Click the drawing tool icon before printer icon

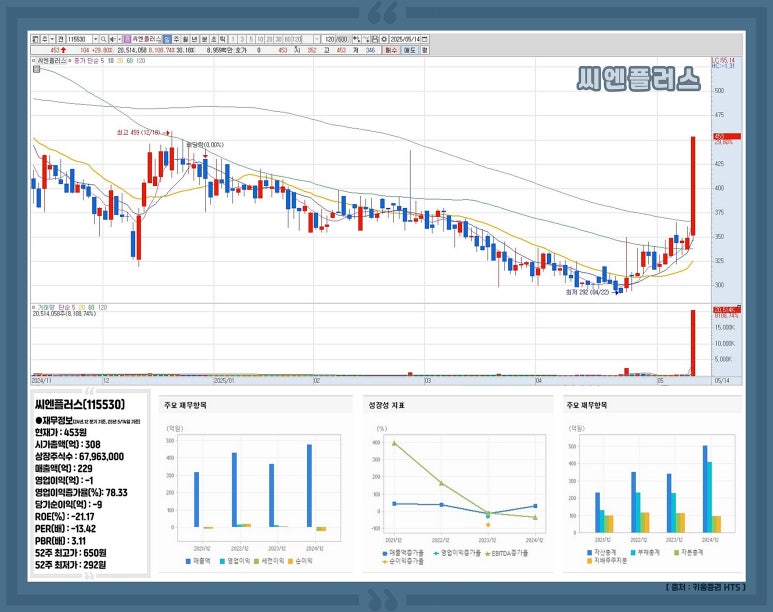click(x=366, y=39)
